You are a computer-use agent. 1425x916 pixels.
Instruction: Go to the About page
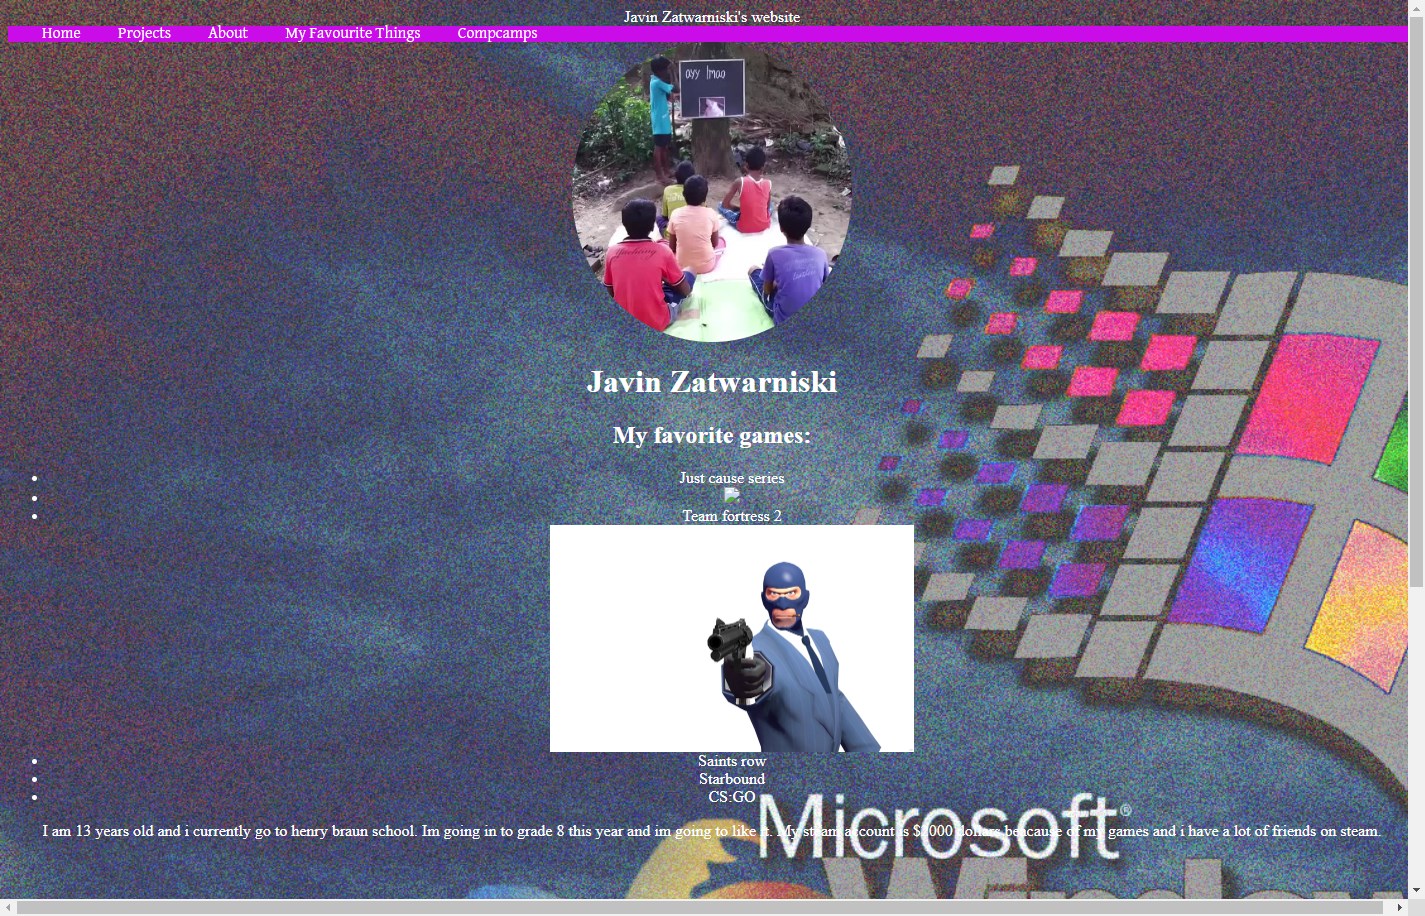coord(228,33)
